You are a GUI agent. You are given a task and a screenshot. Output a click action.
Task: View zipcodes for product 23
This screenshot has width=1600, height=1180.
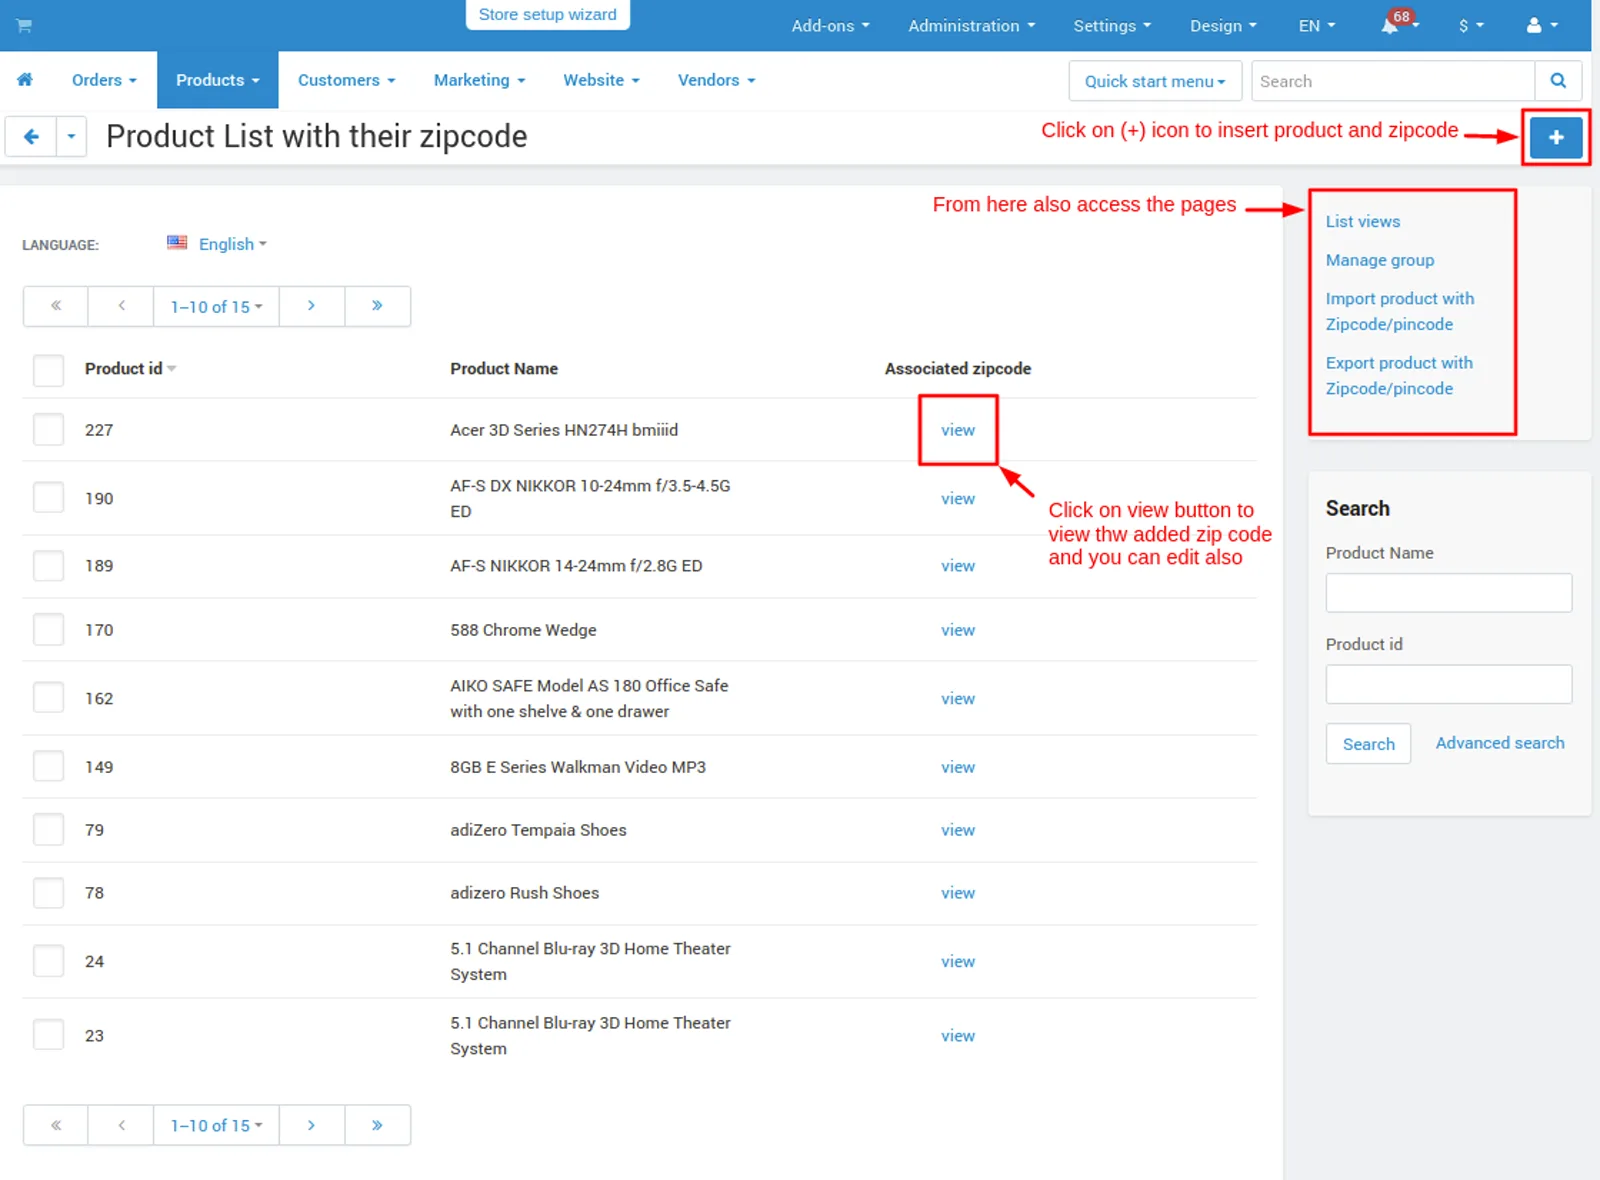[x=958, y=1036]
